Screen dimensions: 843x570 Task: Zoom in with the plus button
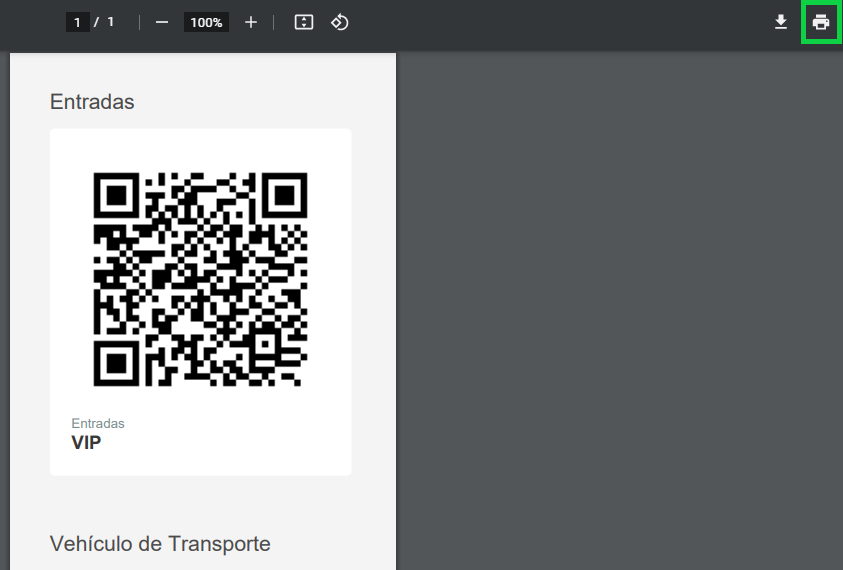coord(251,22)
